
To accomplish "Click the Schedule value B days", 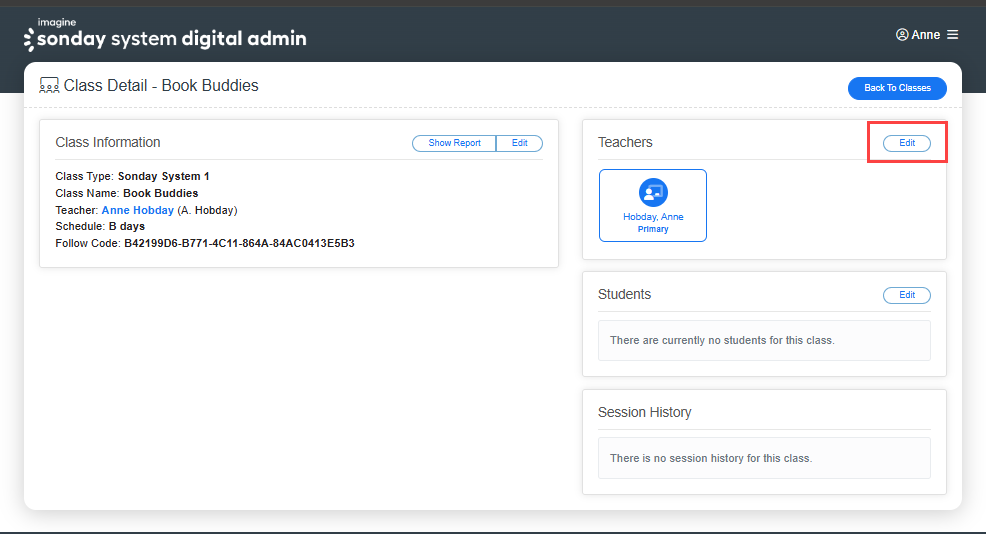I will pyautogui.click(x=126, y=226).
